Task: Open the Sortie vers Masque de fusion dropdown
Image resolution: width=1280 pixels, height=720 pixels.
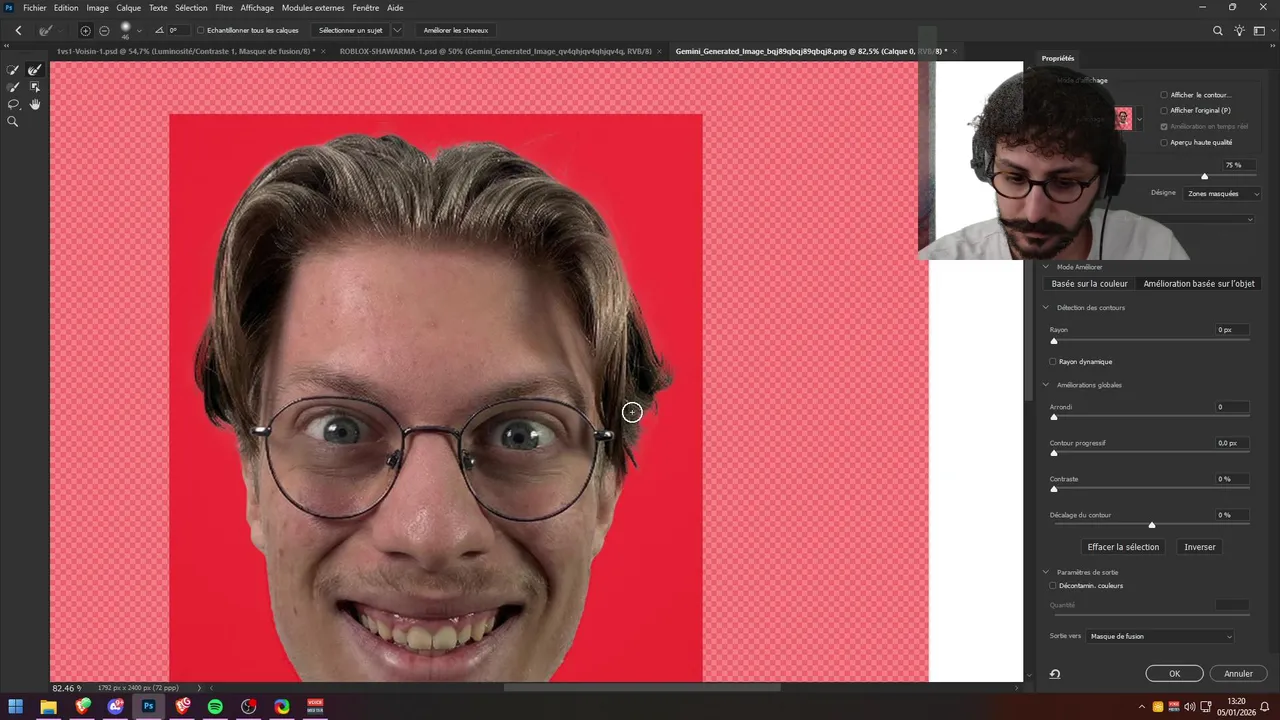Action: click(1161, 636)
